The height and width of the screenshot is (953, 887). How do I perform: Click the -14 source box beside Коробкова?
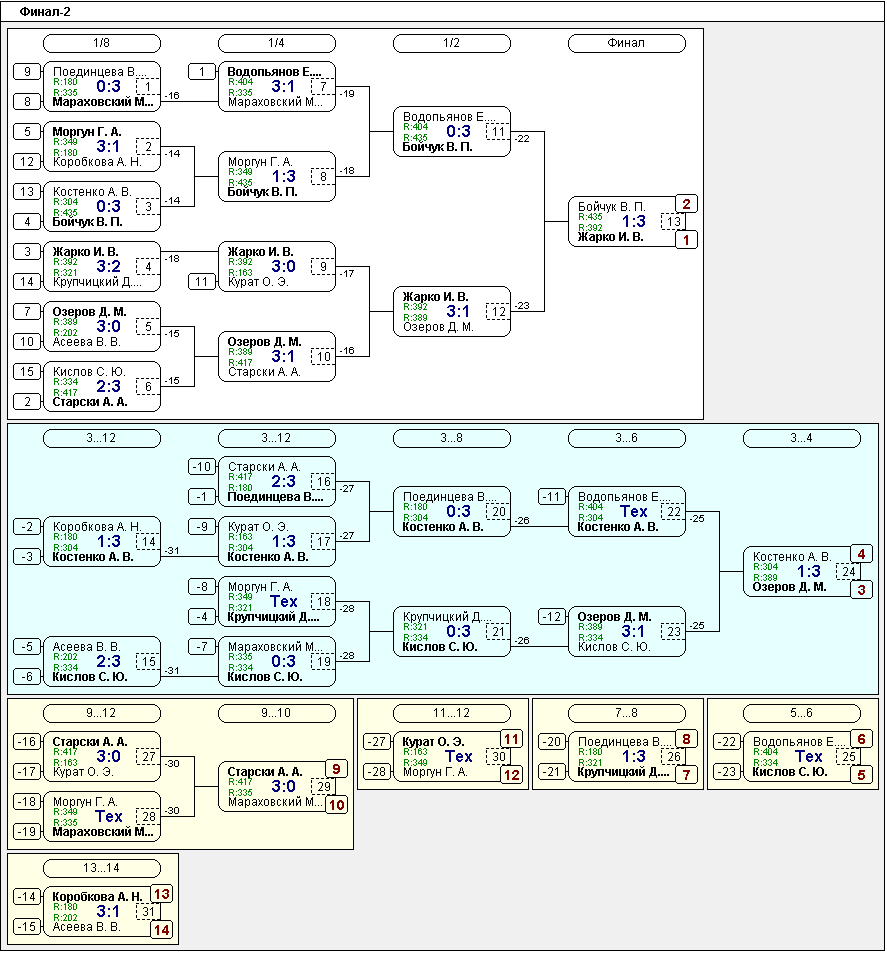[27, 896]
